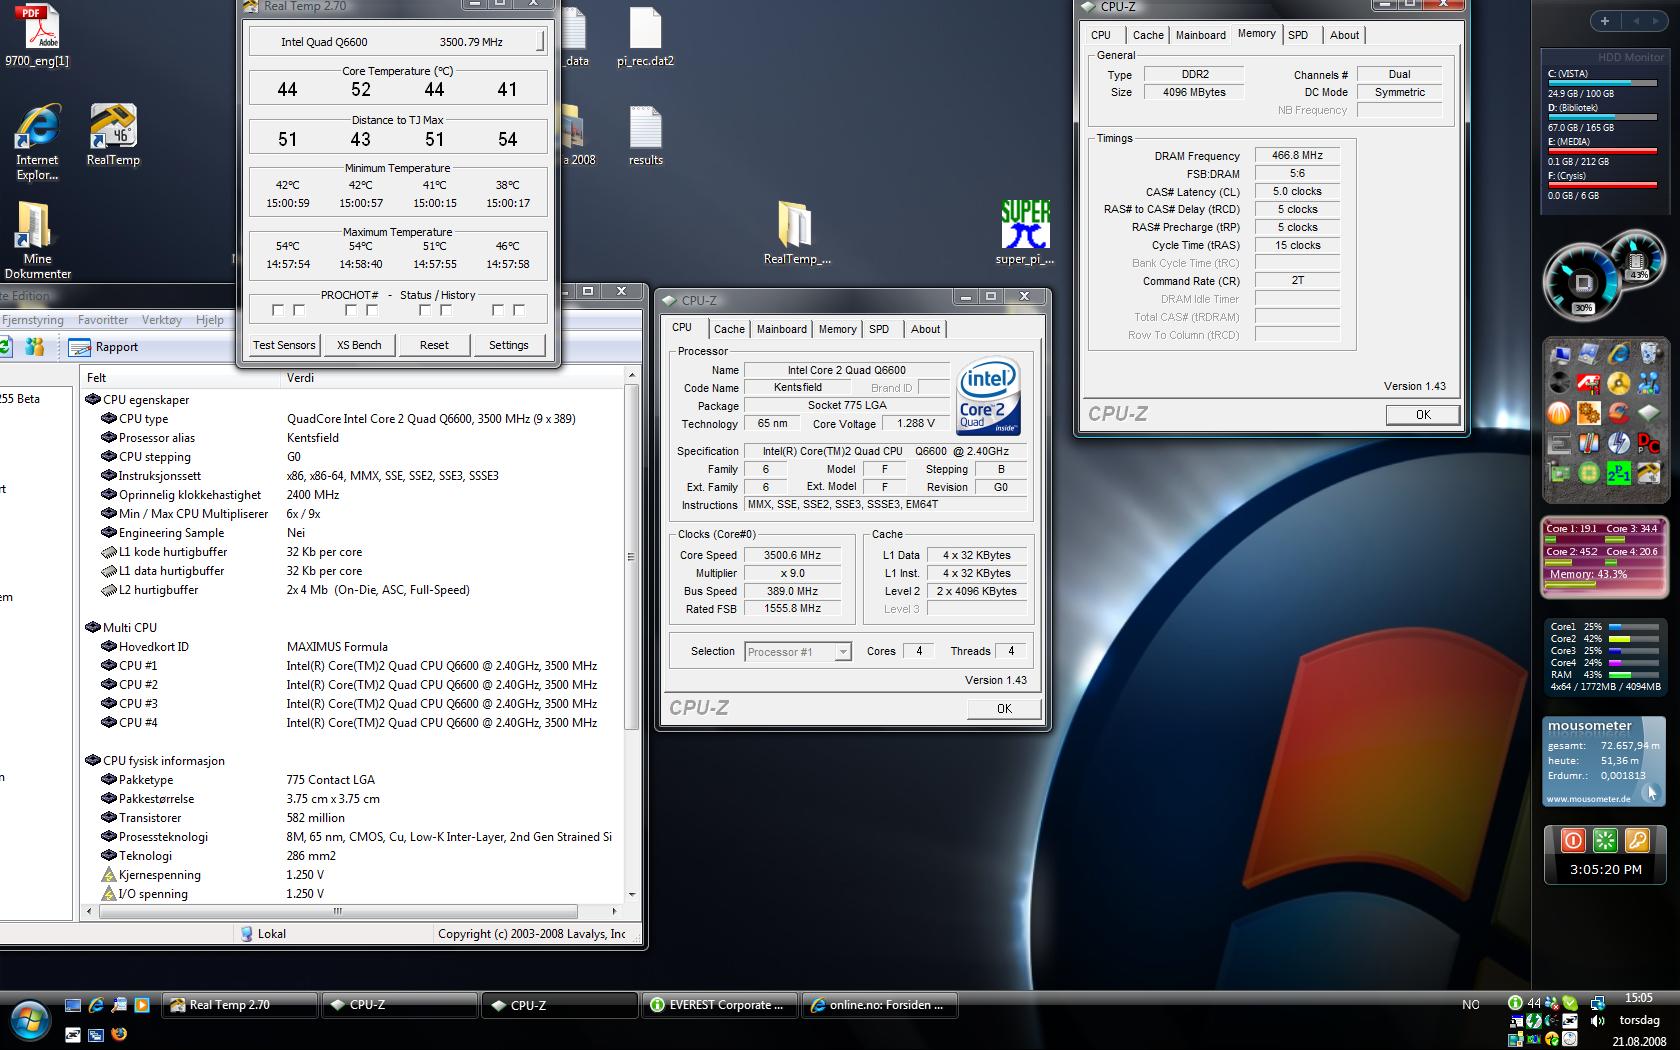Click the Felt column header in EVEREST
Image resolution: width=1680 pixels, height=1050 pixels.
180,378
